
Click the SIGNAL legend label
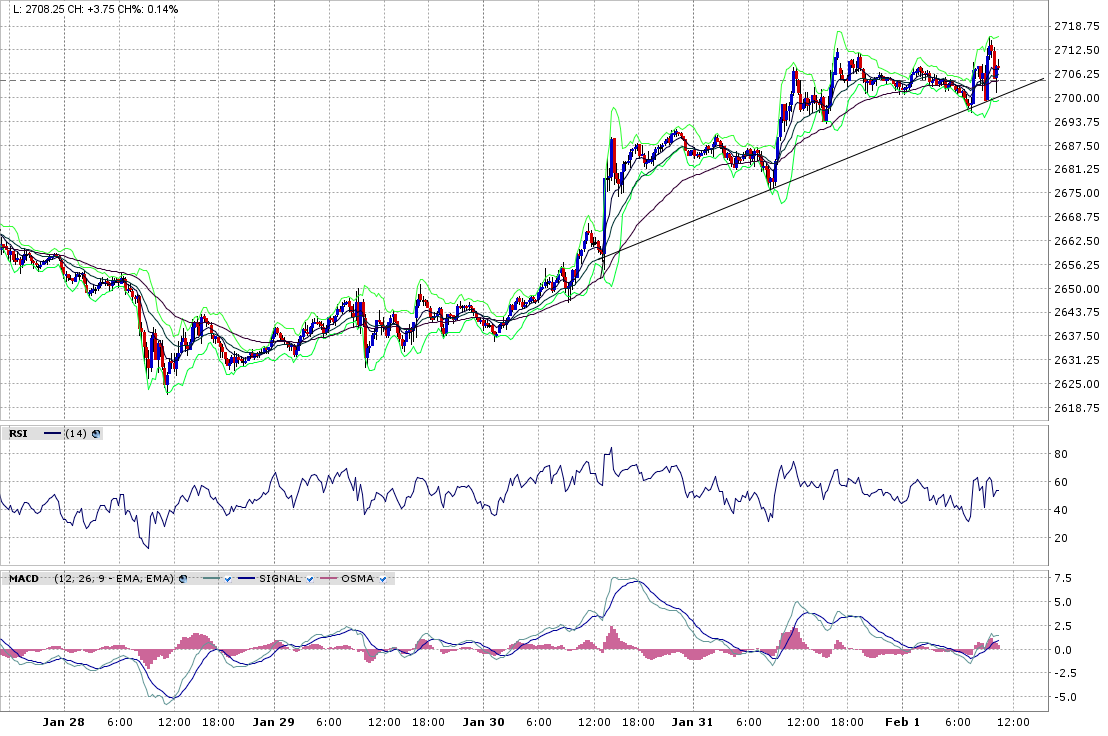point(280,579)
